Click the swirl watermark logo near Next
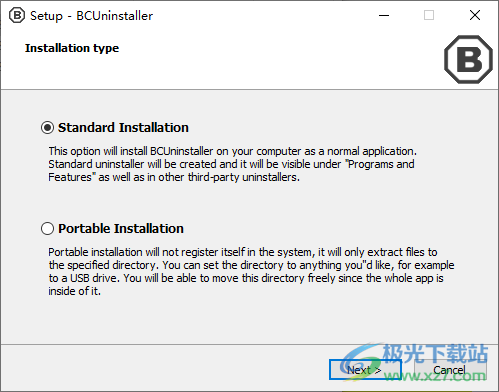 (360, 362)
